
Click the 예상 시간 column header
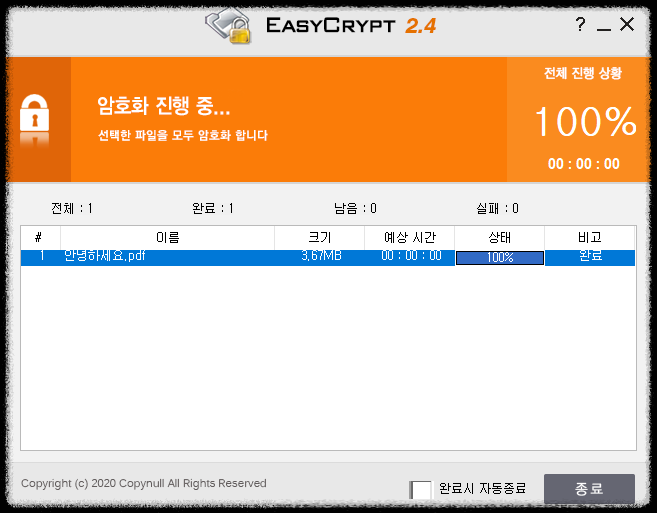click(409, 238)
